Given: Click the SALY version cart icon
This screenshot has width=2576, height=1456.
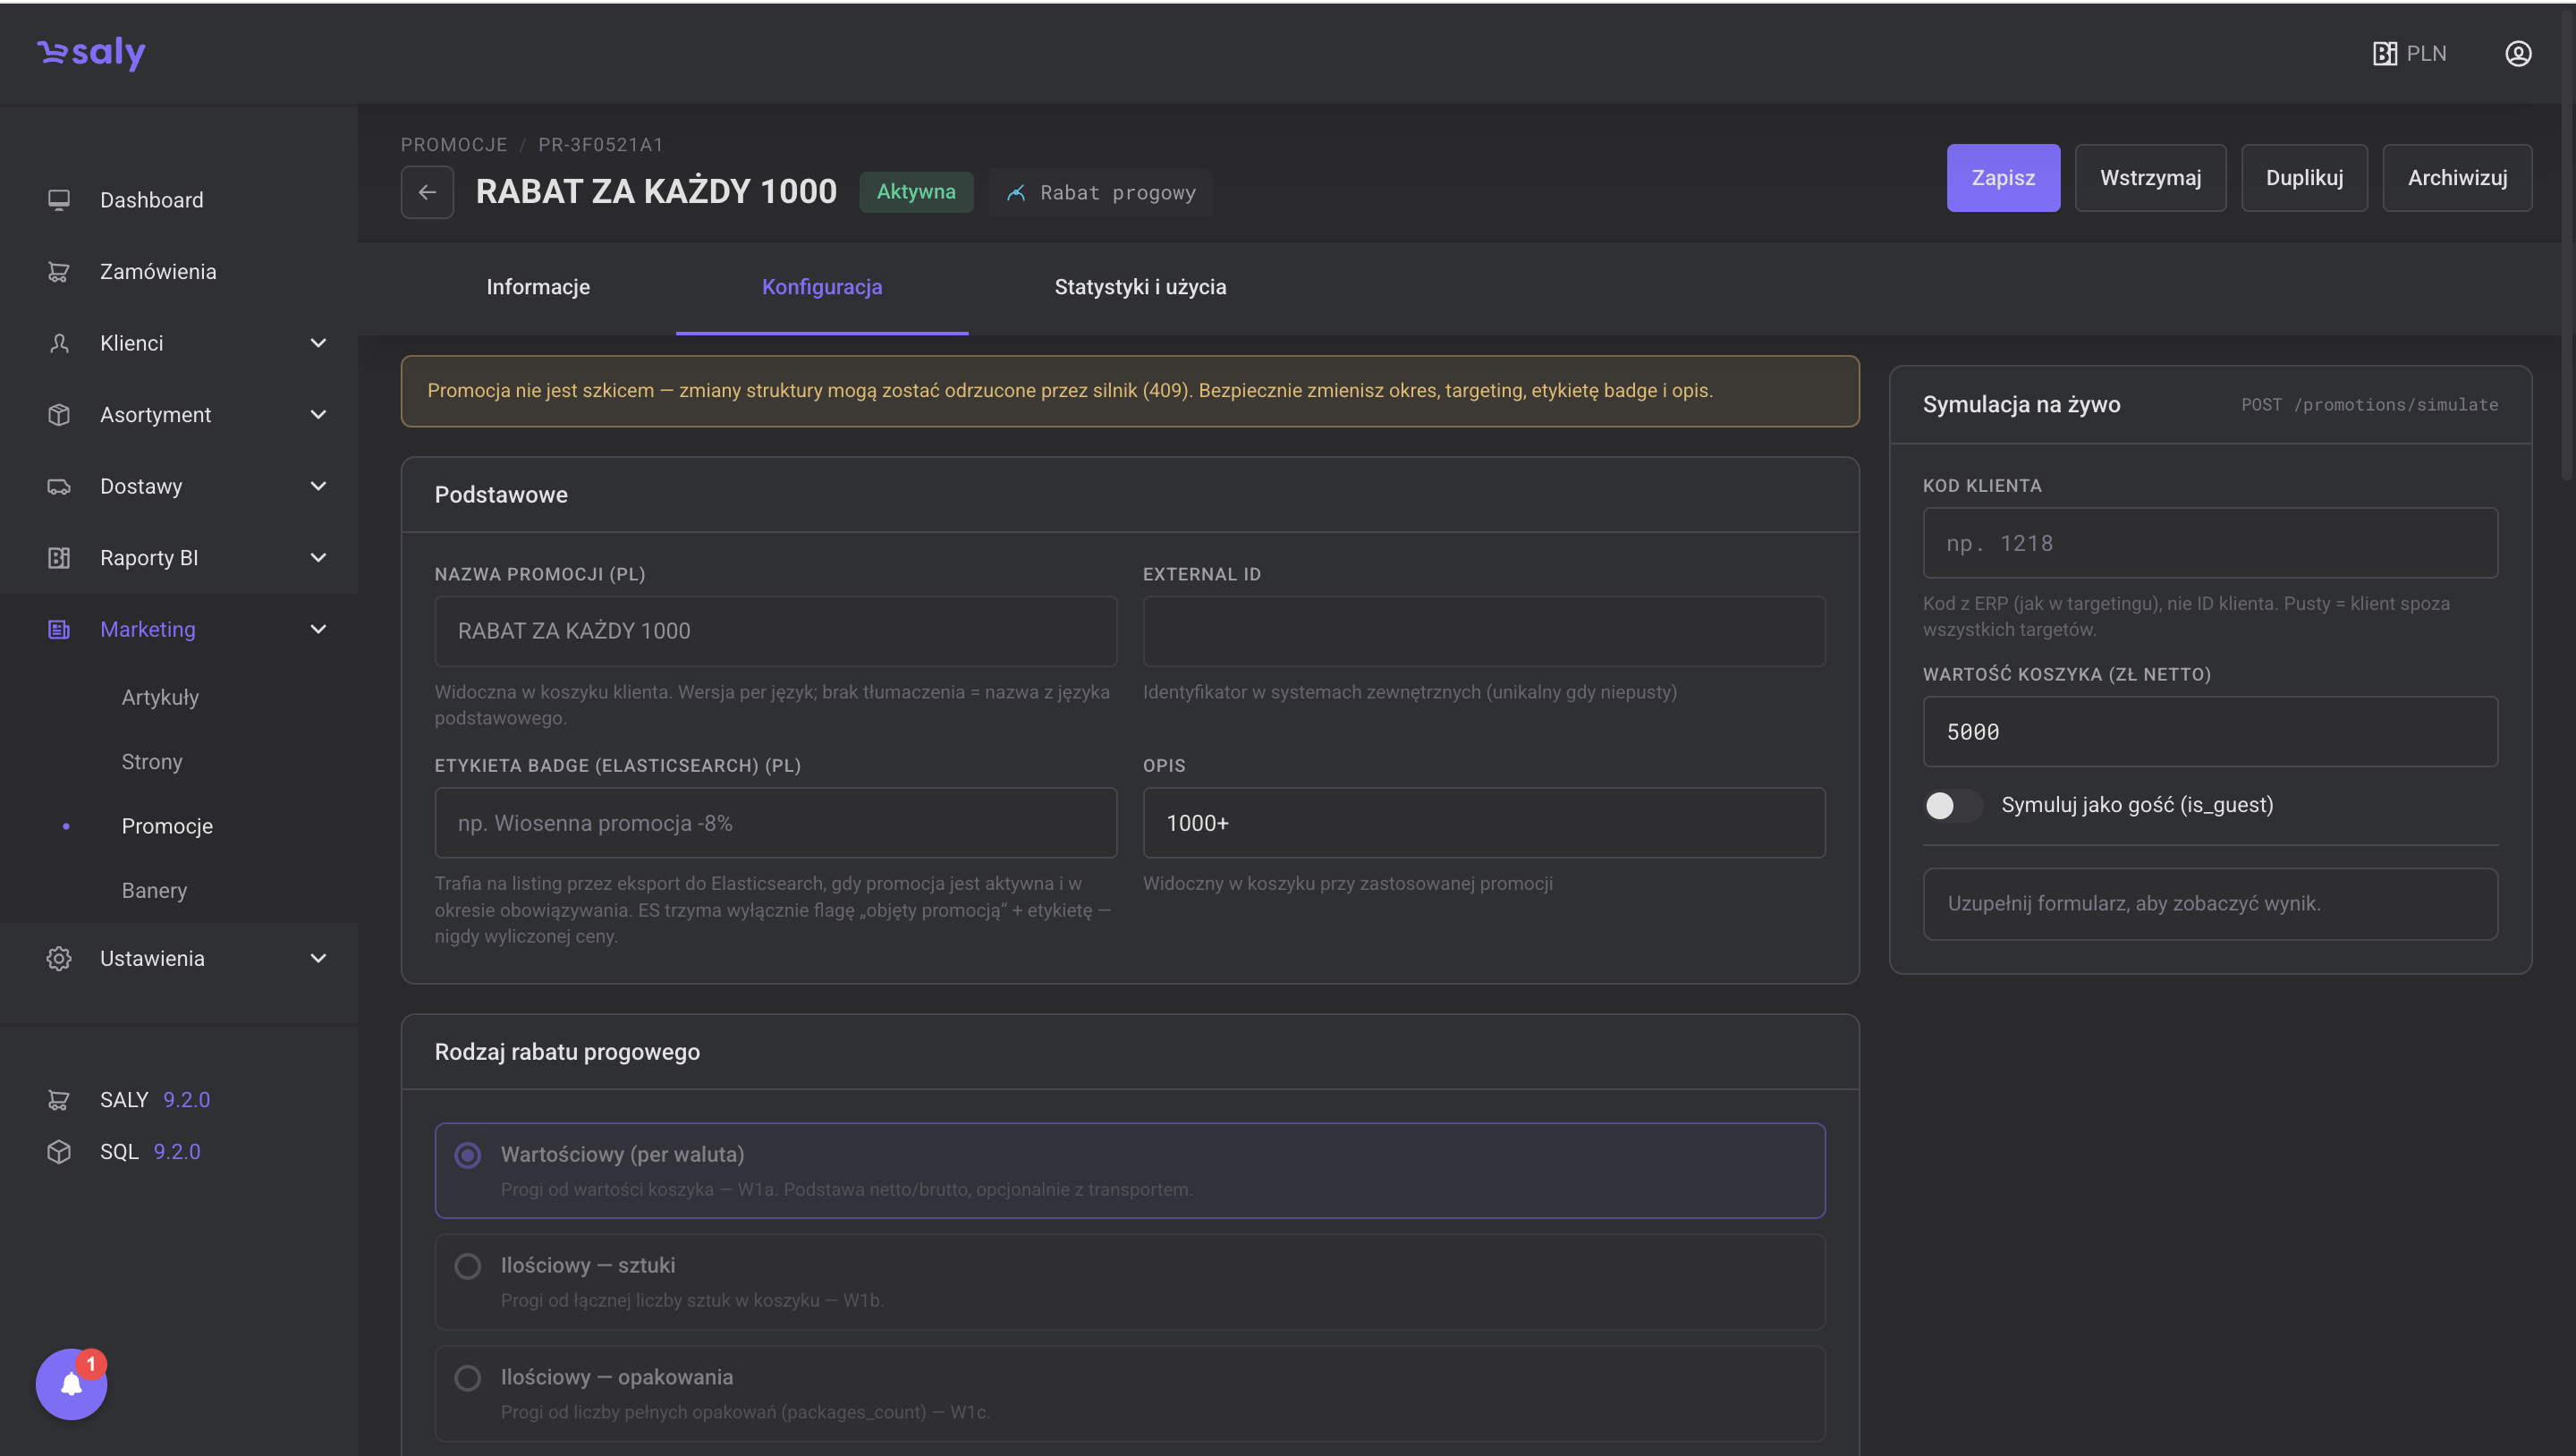Looking at the screenshot, I should click(x=59, y=1099).
